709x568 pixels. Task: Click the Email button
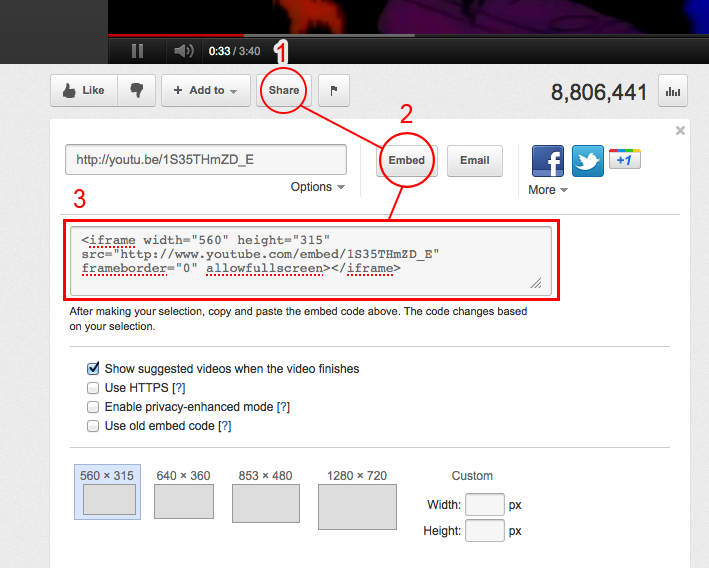click(474, 160)
